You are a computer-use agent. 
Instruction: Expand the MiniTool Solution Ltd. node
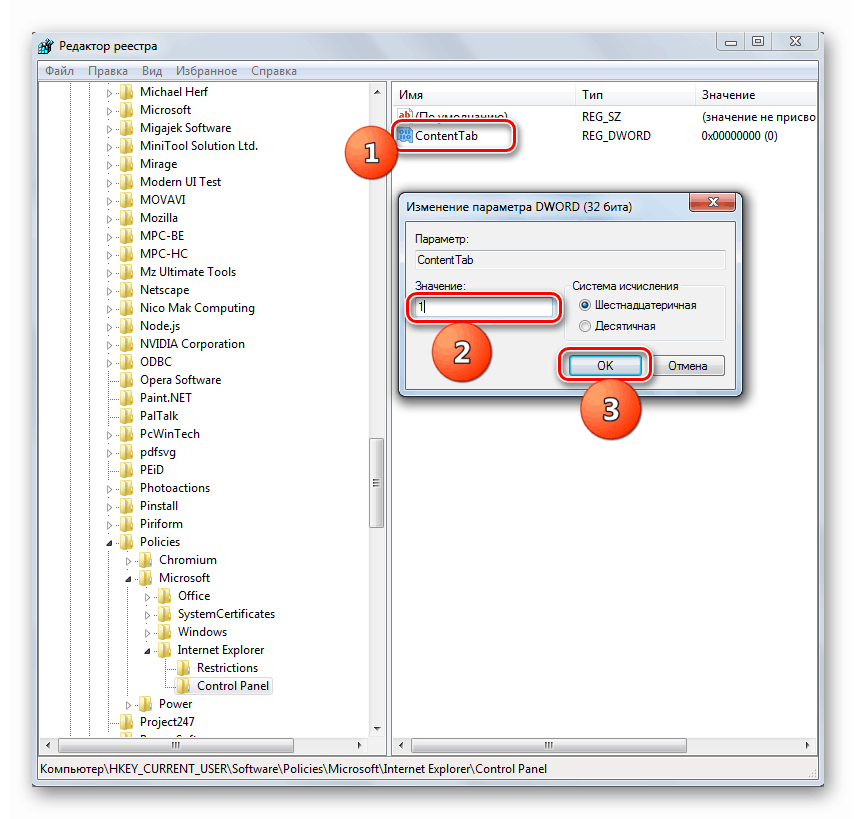point(109,147)
